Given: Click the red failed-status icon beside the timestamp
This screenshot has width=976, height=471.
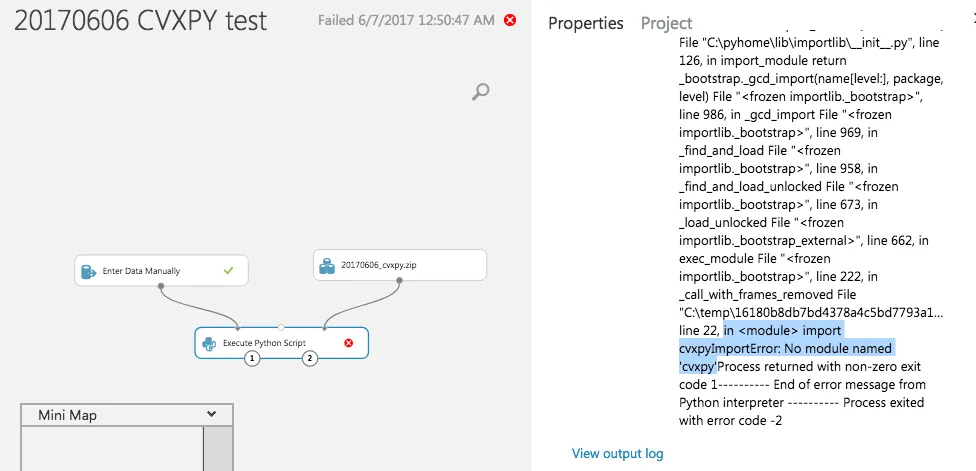Looking at the screenshot, I should click(x=510, y=20).
